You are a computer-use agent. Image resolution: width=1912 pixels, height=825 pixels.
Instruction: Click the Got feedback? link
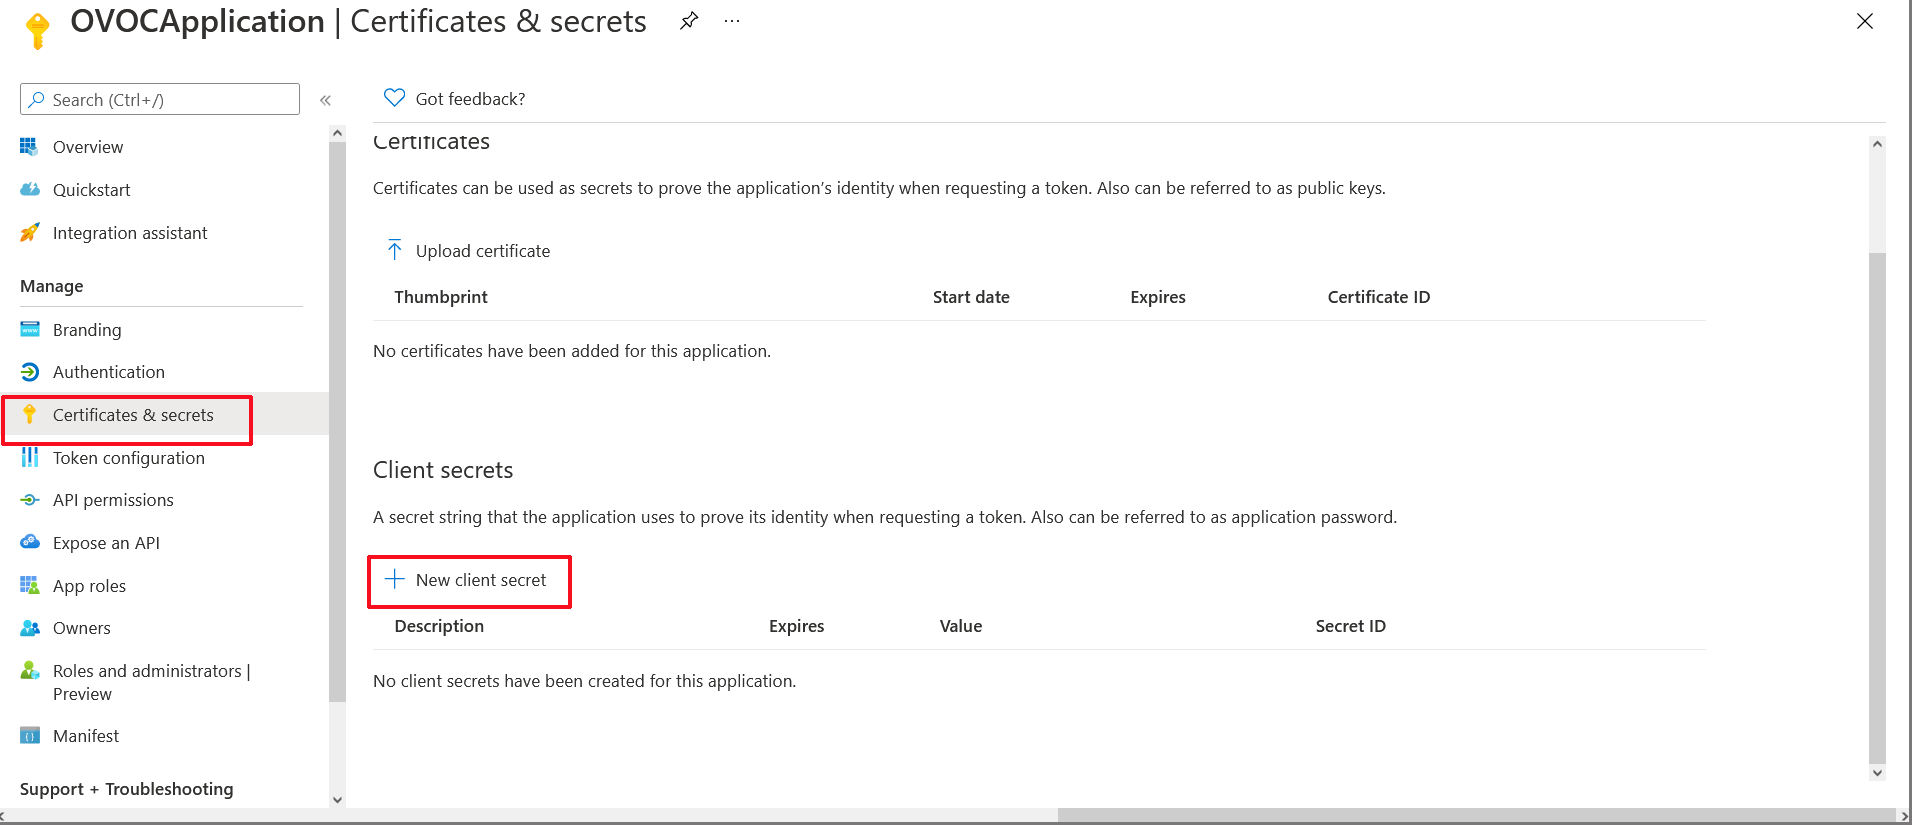(x=470, y=99)
